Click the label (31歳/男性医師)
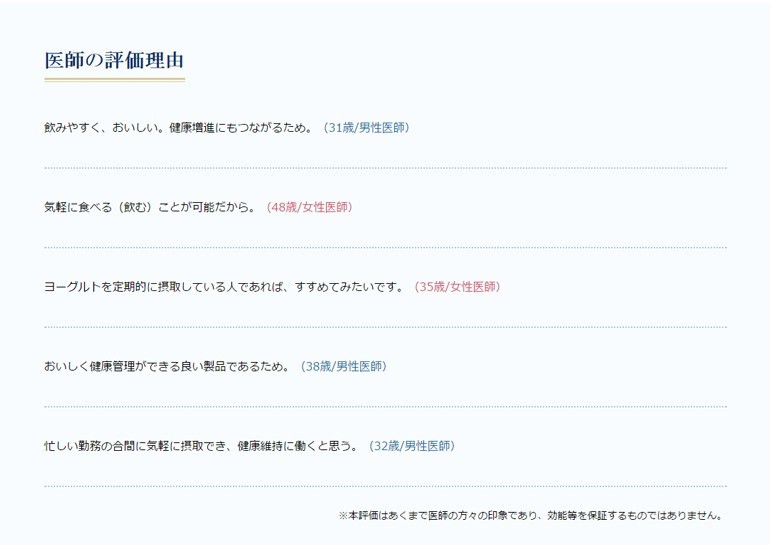Image resolution: width=770 pixels, height=545 pixels. [366, 128]
